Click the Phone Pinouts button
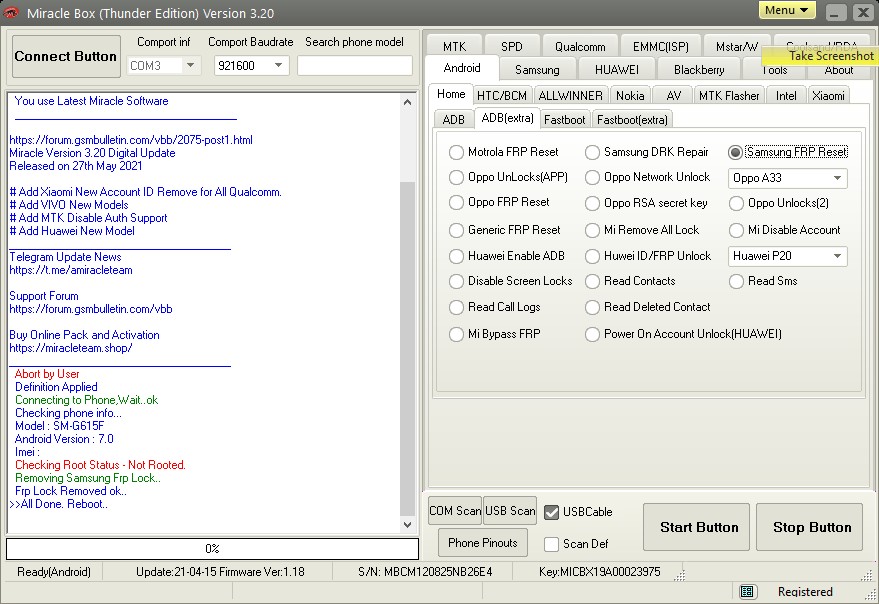 (483, 543)
